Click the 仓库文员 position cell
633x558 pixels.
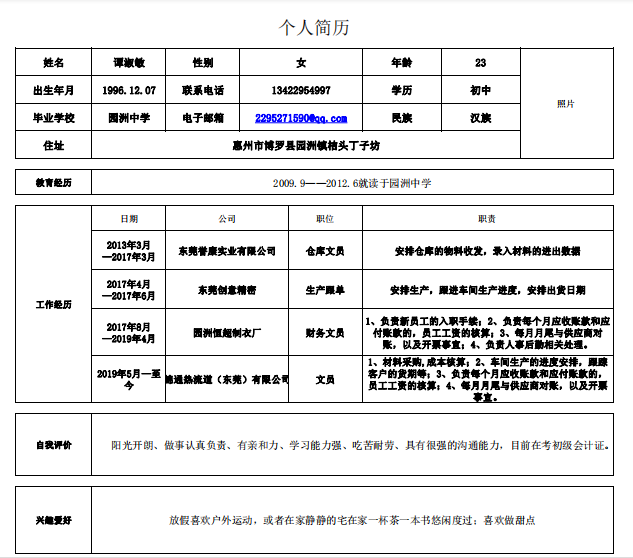(x=325, y=251)
